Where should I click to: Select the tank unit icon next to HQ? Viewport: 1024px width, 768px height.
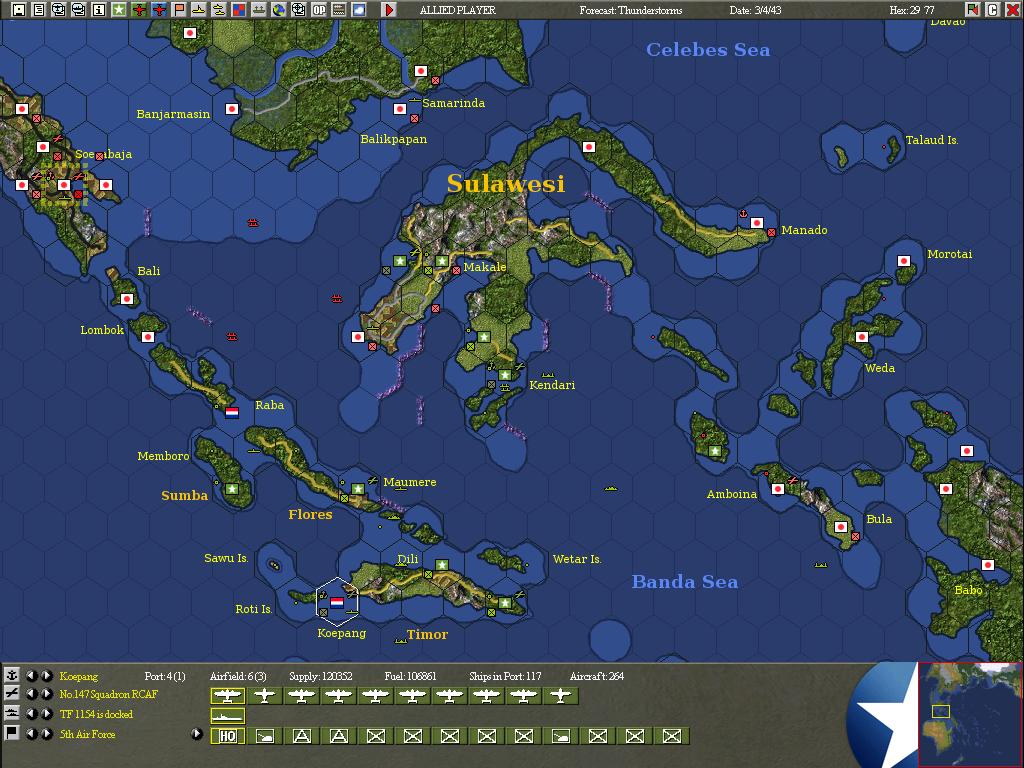(264, 736)
